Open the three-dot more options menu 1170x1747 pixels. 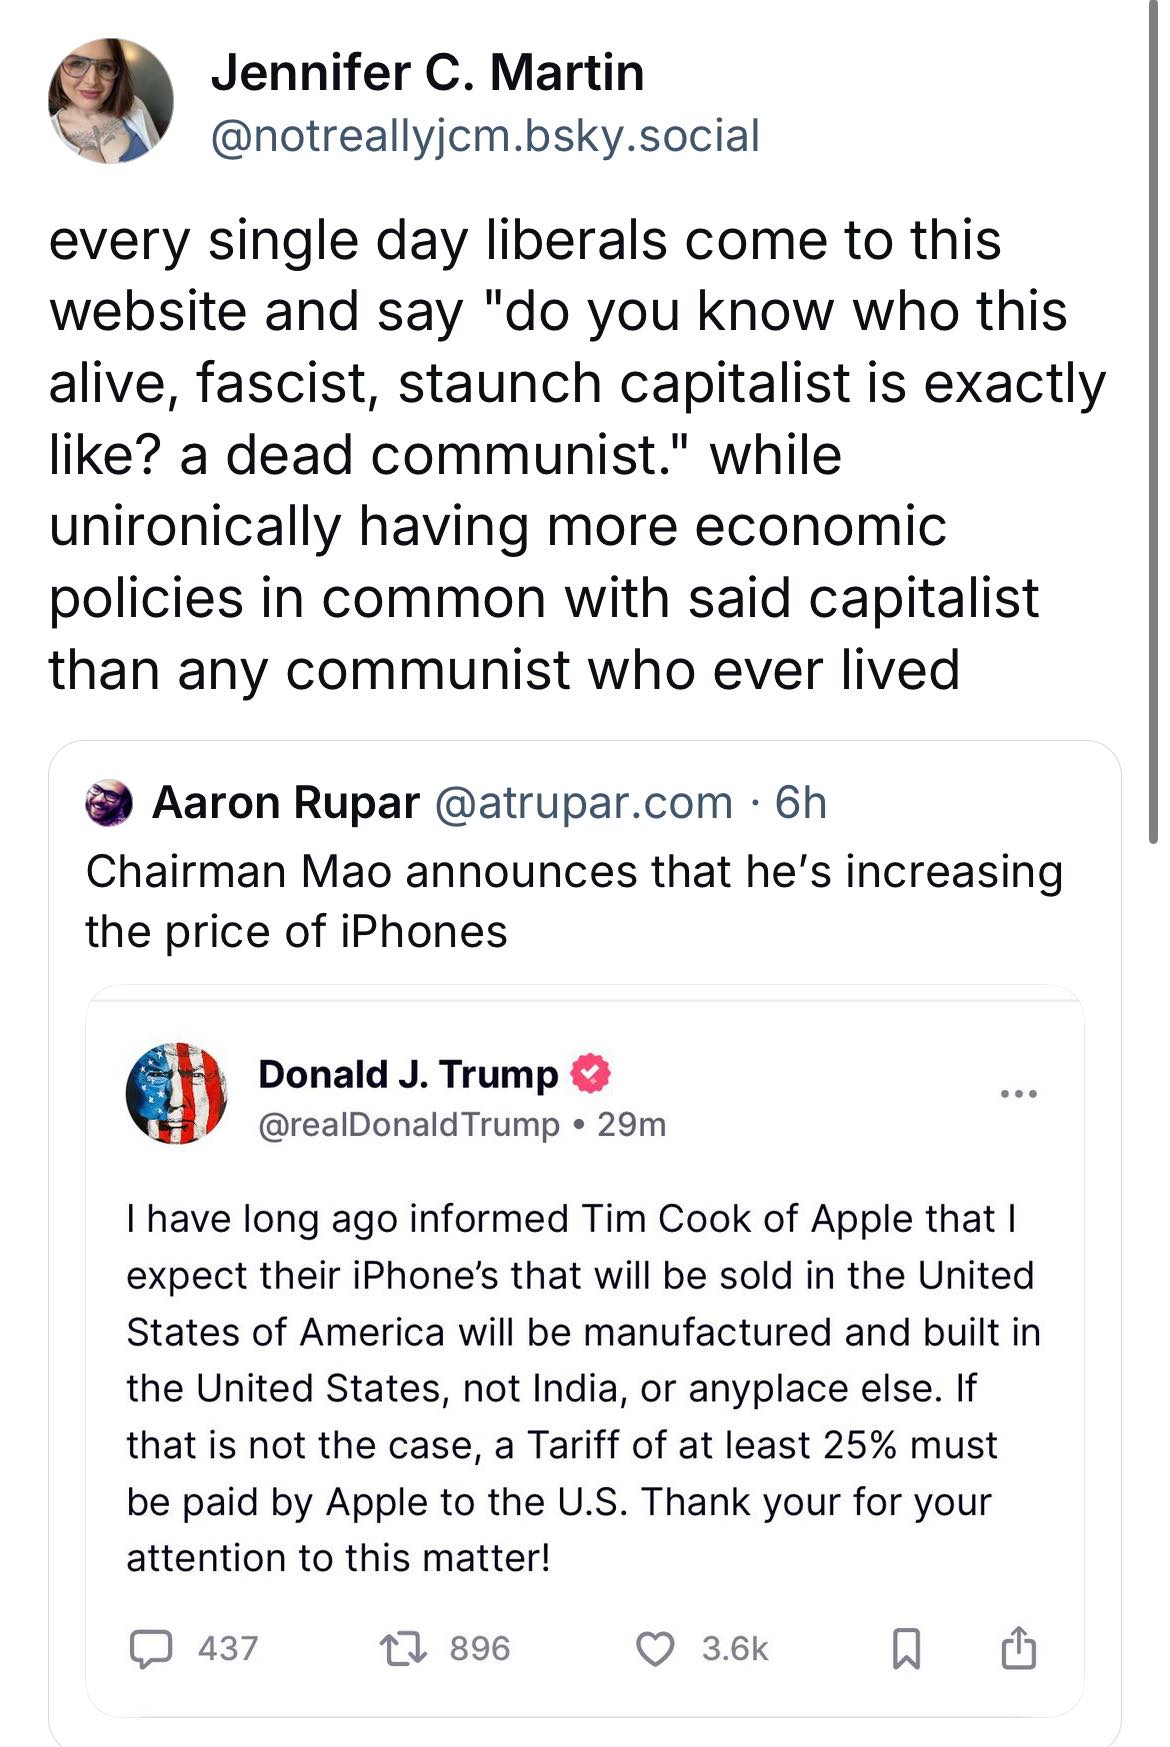coord(1019,1094)
